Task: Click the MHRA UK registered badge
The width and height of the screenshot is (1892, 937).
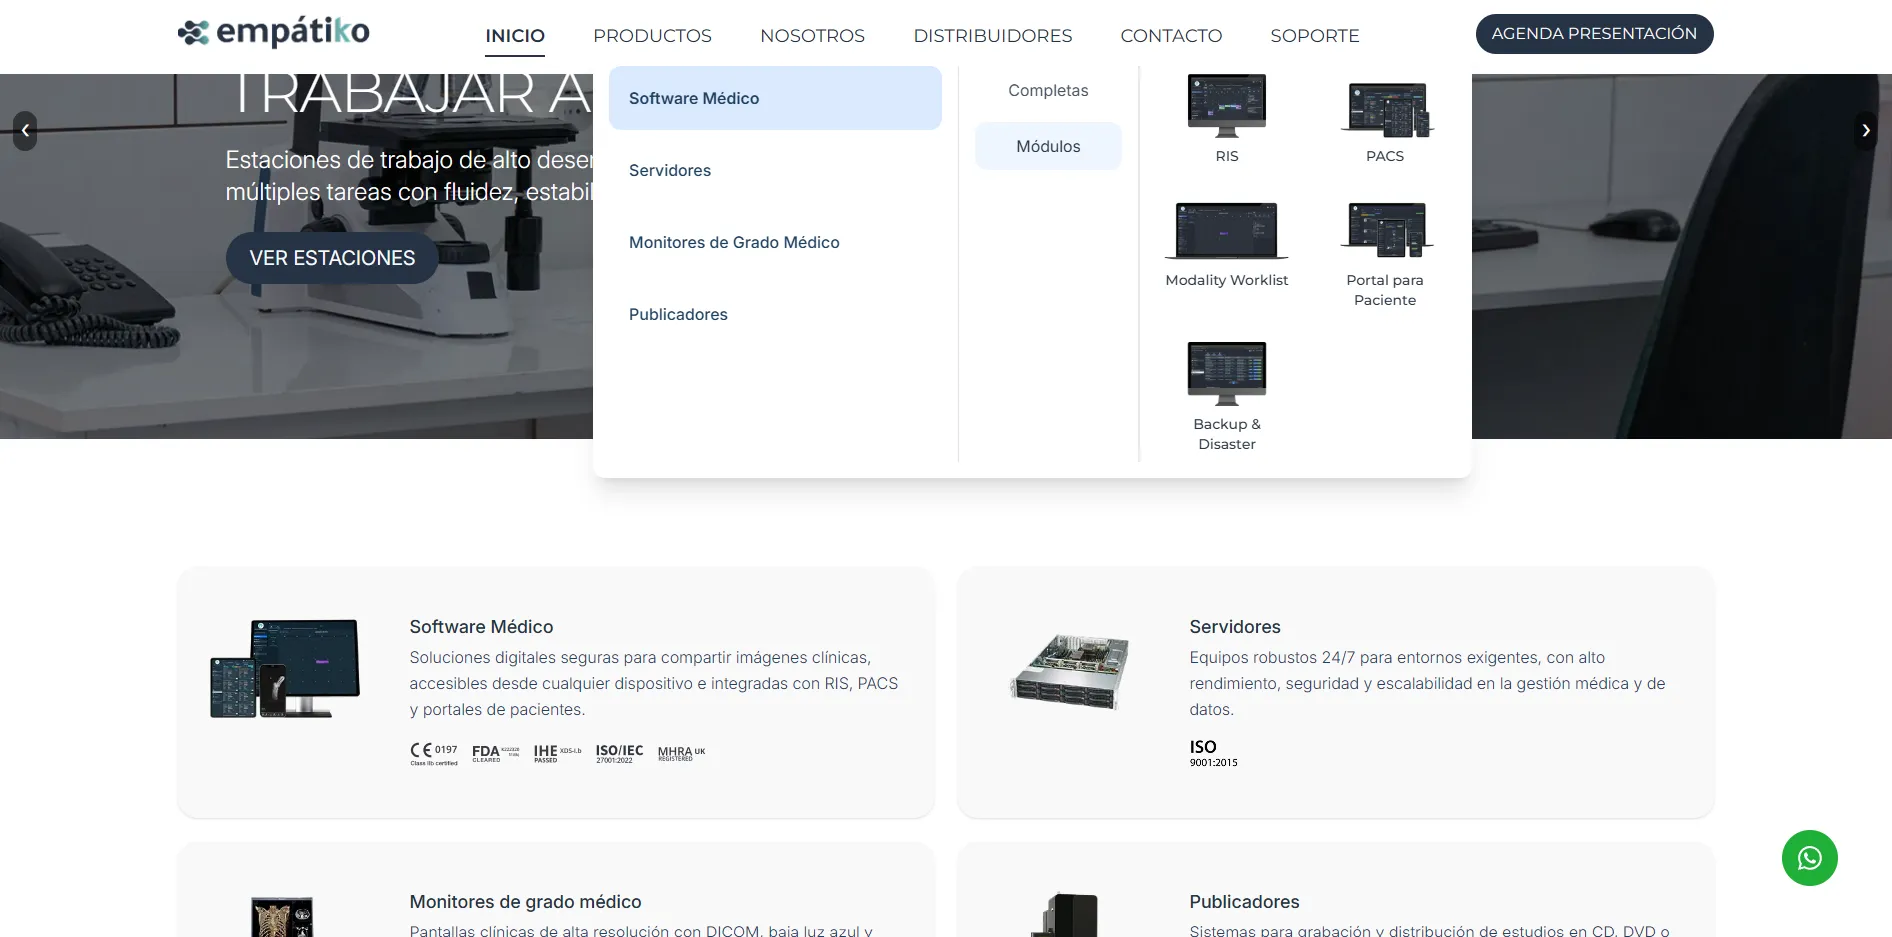Action: (x=681, y=753)
